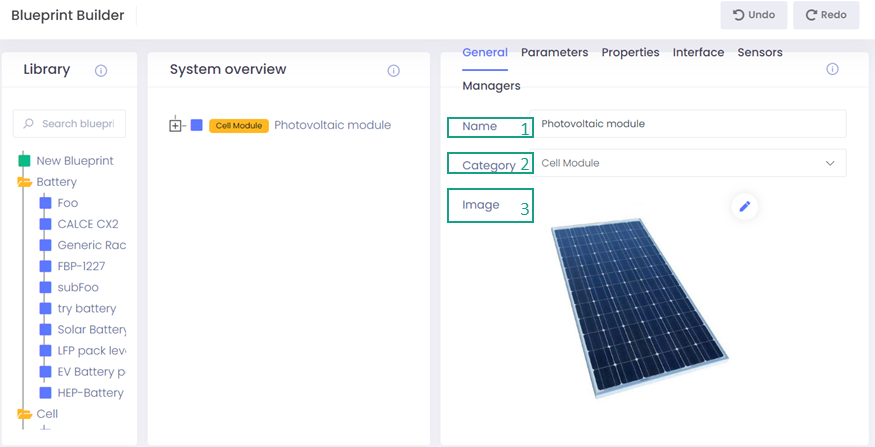875x447 pixels.
Task: Click the System overview info icon
Action: pos(393,71)
